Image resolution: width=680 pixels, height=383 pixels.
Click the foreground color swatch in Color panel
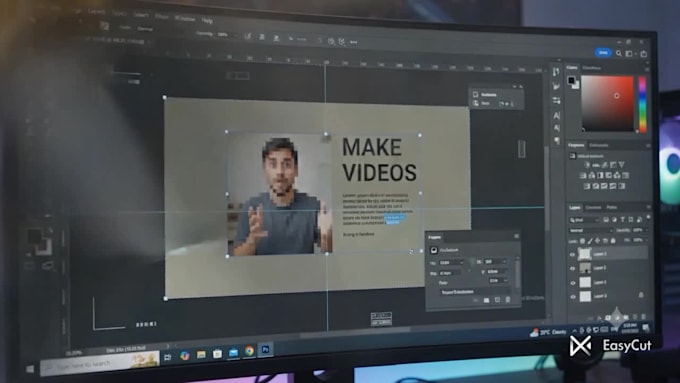[572, 80]
